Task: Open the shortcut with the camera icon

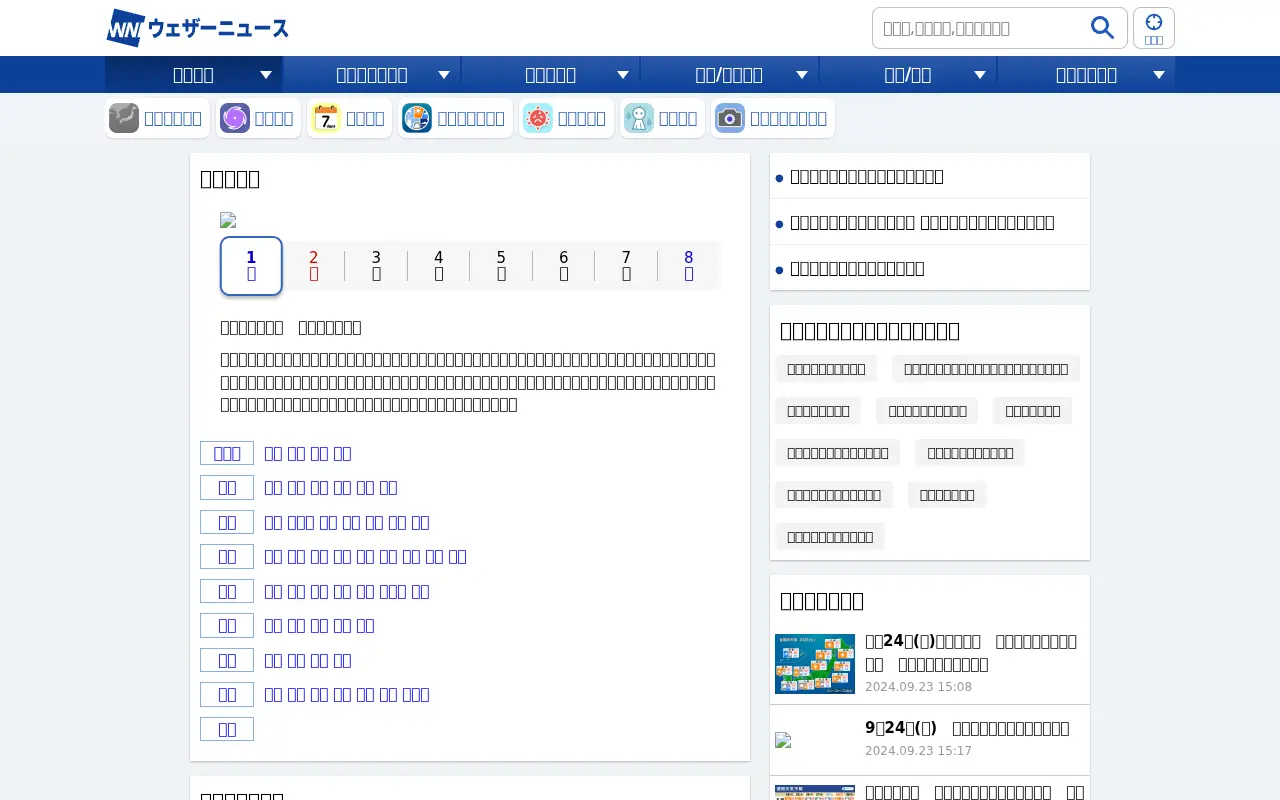Action: coord(773,118)
